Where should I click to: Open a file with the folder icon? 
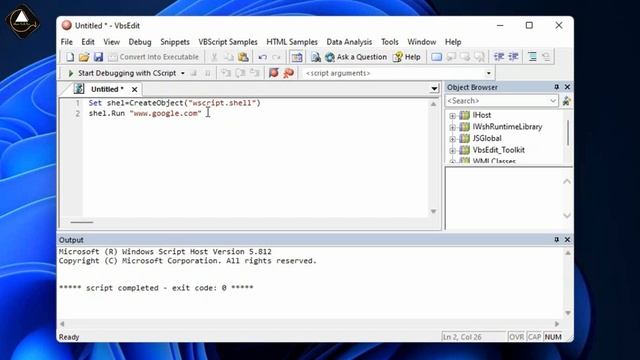tap(84, 57)
